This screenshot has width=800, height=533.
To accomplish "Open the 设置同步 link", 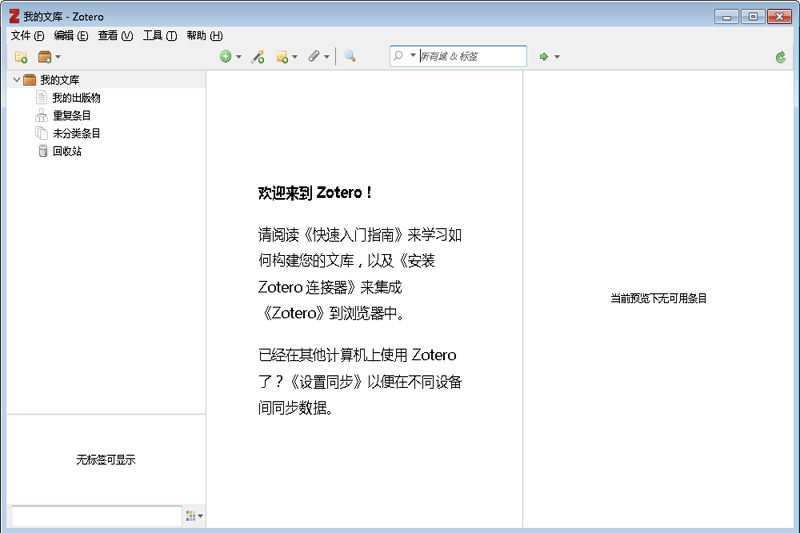I will coord(327,382).
